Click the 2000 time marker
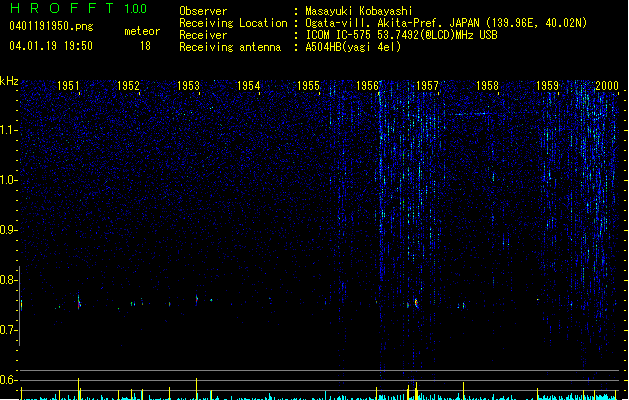 tap(607, 85)
